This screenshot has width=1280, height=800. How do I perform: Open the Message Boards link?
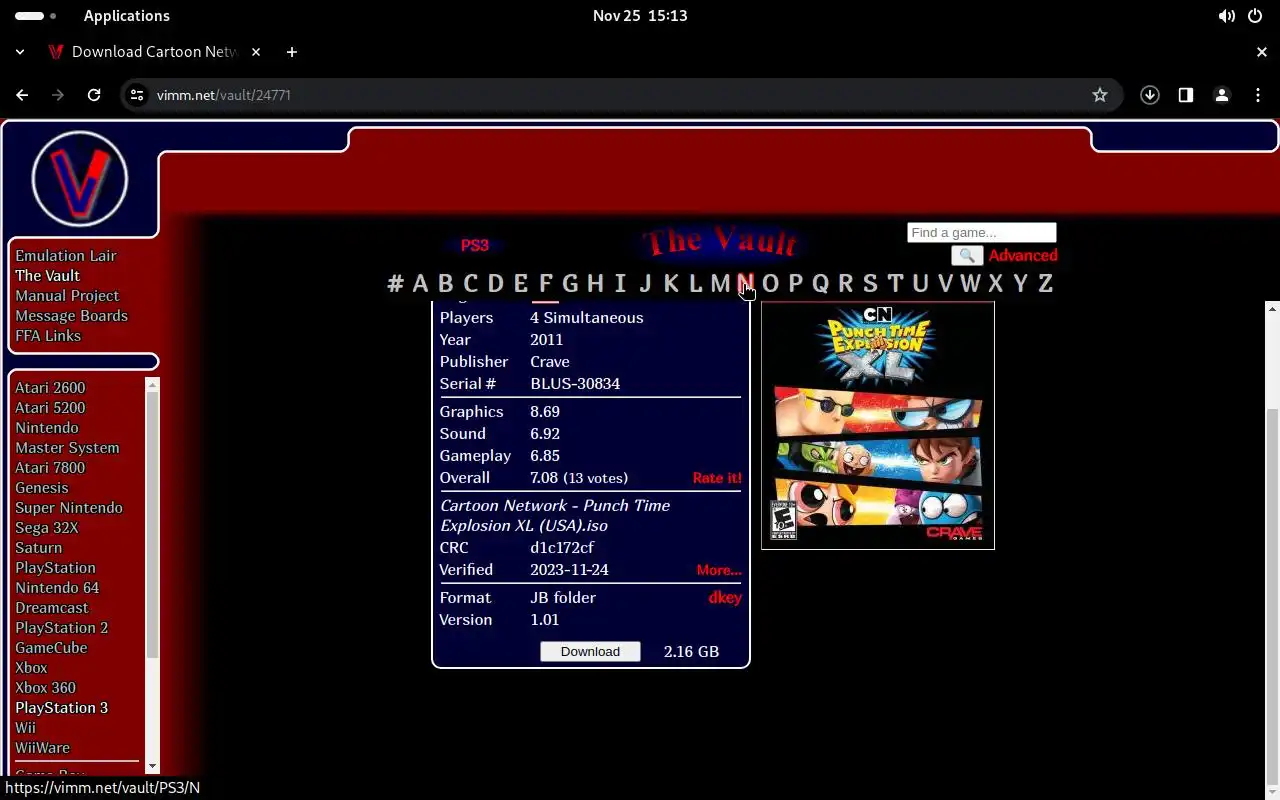point(71,316)
